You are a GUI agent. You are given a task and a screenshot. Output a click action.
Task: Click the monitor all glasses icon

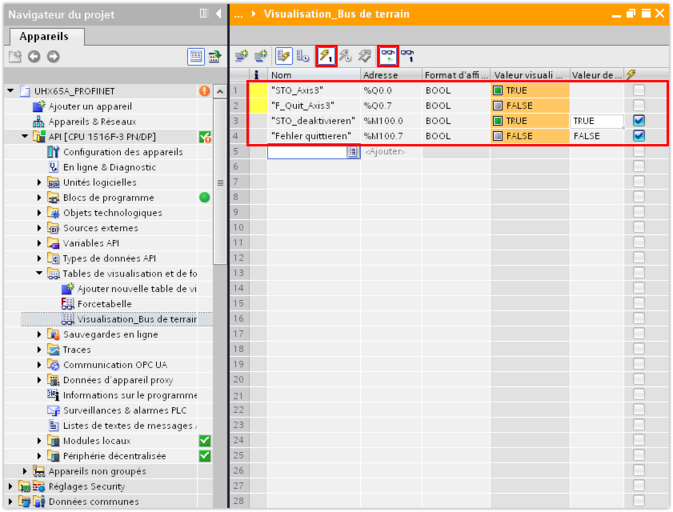[x=387, y=57]
